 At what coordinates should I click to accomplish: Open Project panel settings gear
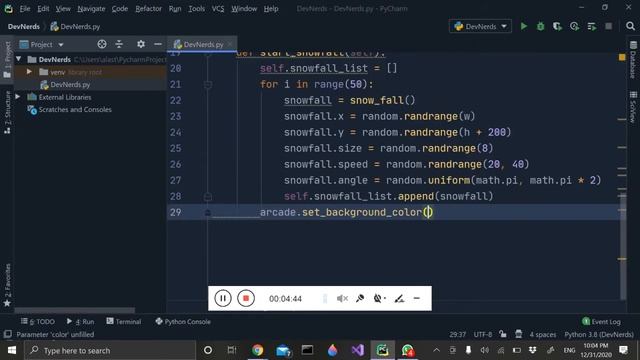(141, 44)
